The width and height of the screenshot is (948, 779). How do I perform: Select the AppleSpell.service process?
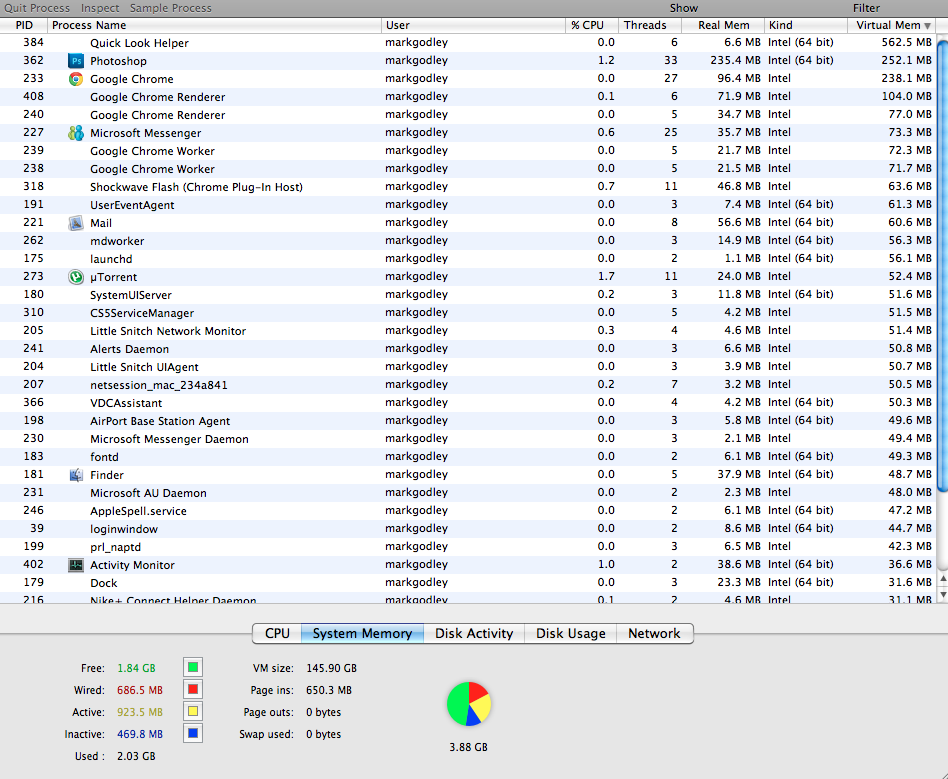pos(467,510)
